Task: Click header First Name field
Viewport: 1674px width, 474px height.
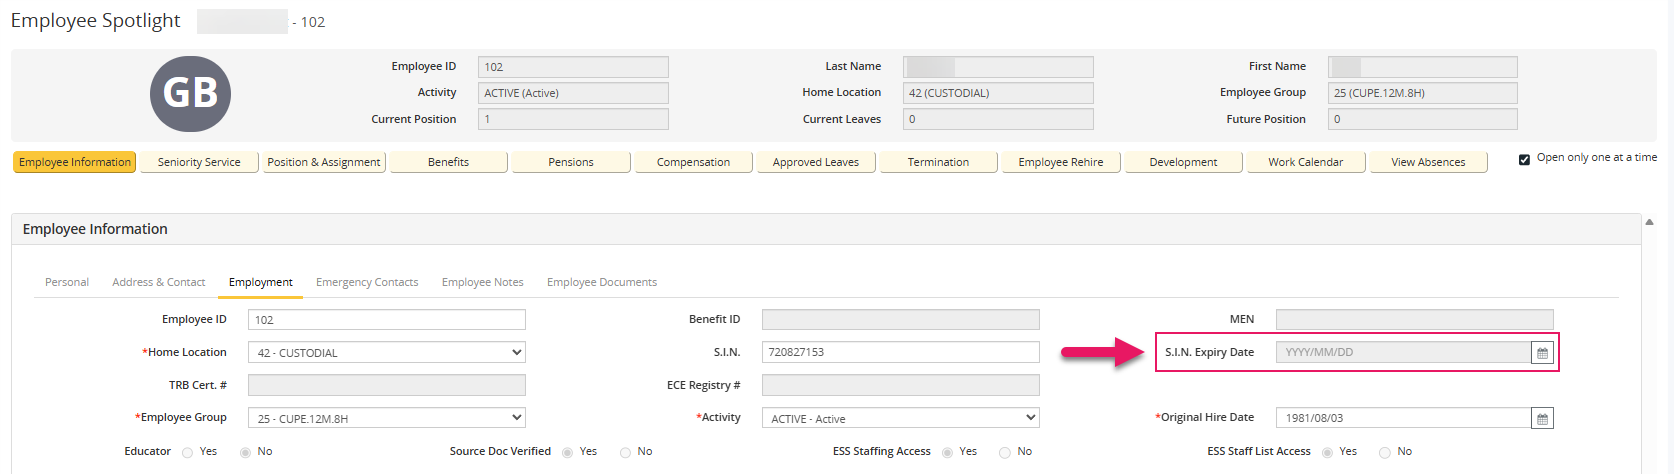Action: (x=1423, y=67)
